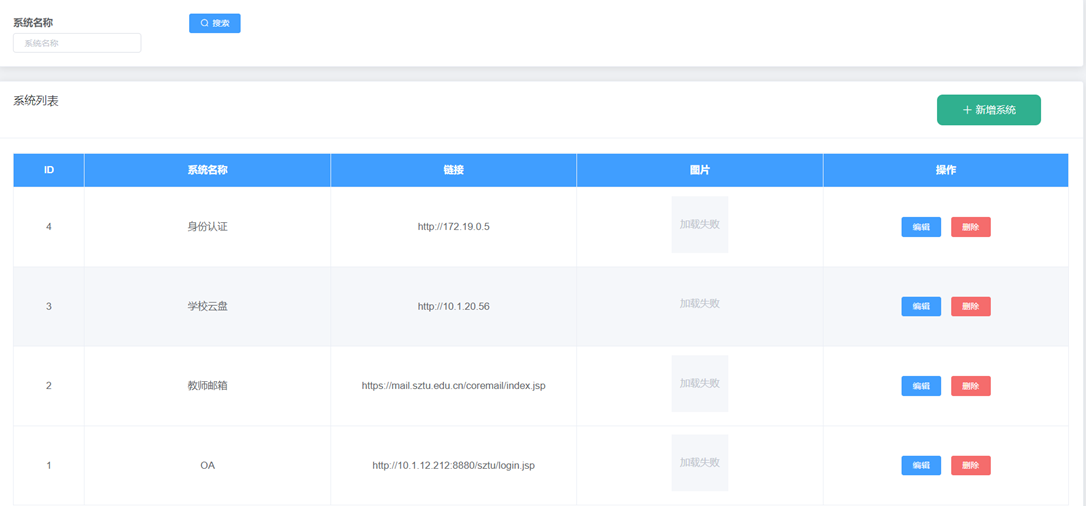Click the green 新增系统 button
1086x506 pixels.
pos(988,110)
